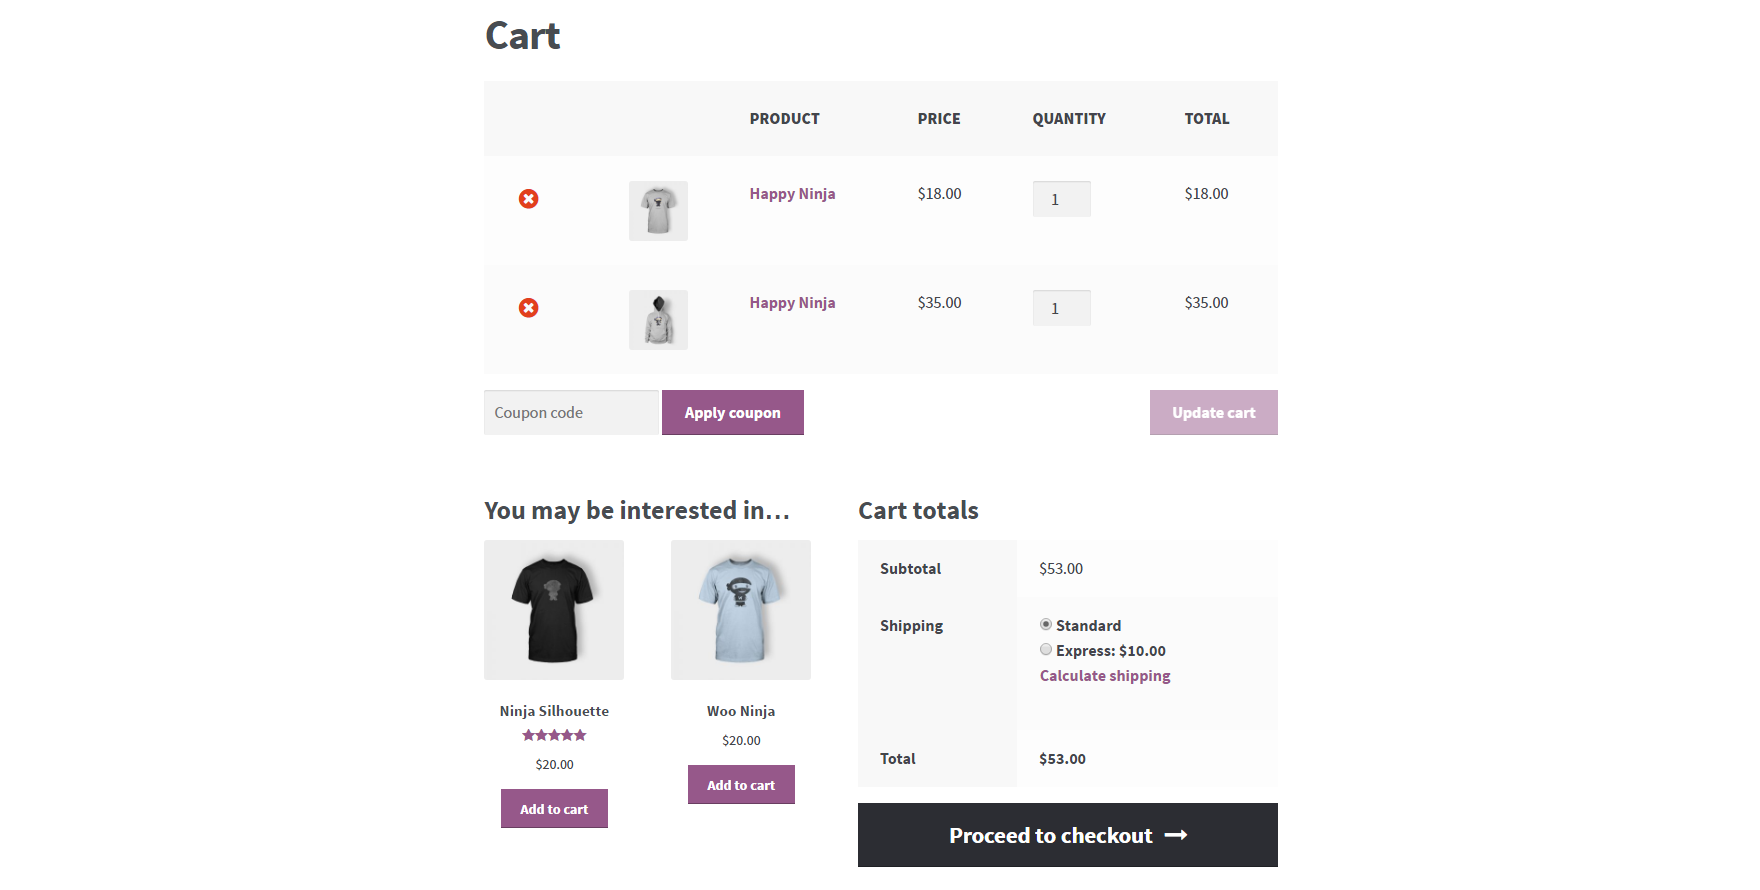Remove the $18.00 Happy Ninja item
Screen dimensions: 1760x890
(529, 199)
